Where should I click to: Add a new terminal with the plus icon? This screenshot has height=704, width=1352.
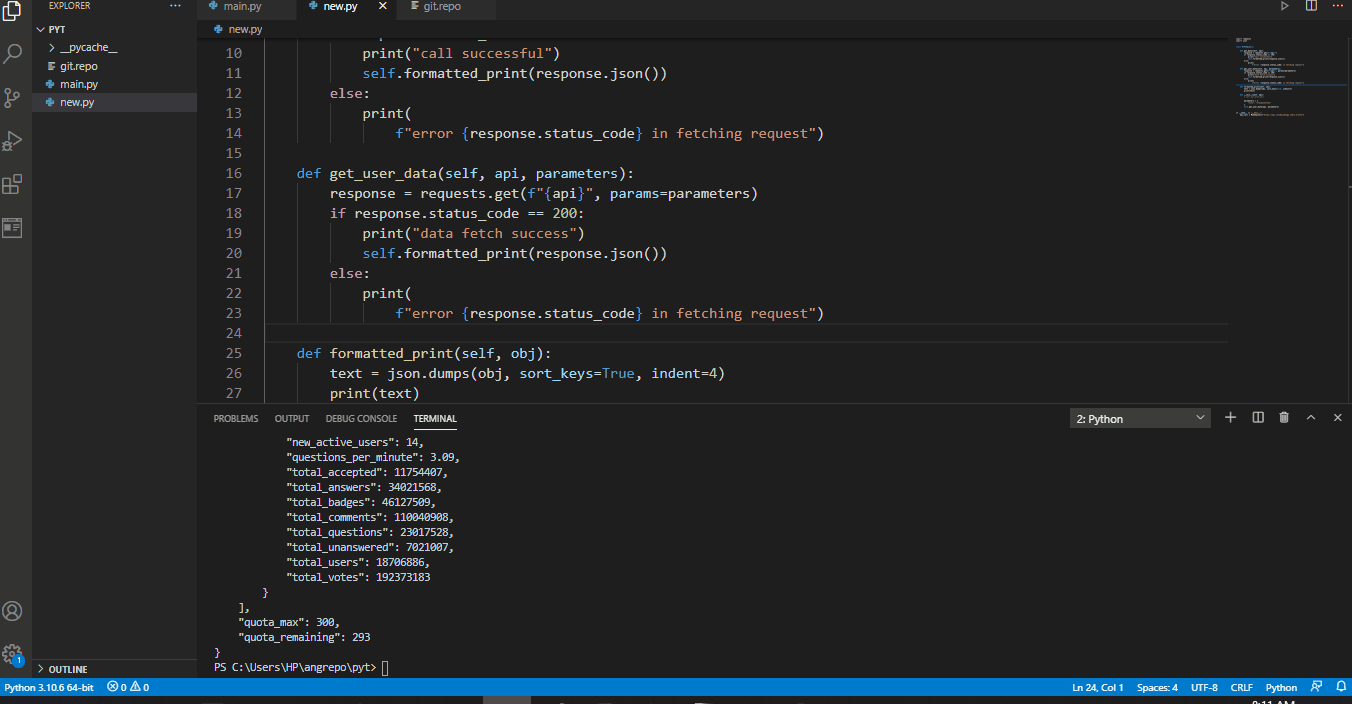(x=1230, y=417)
